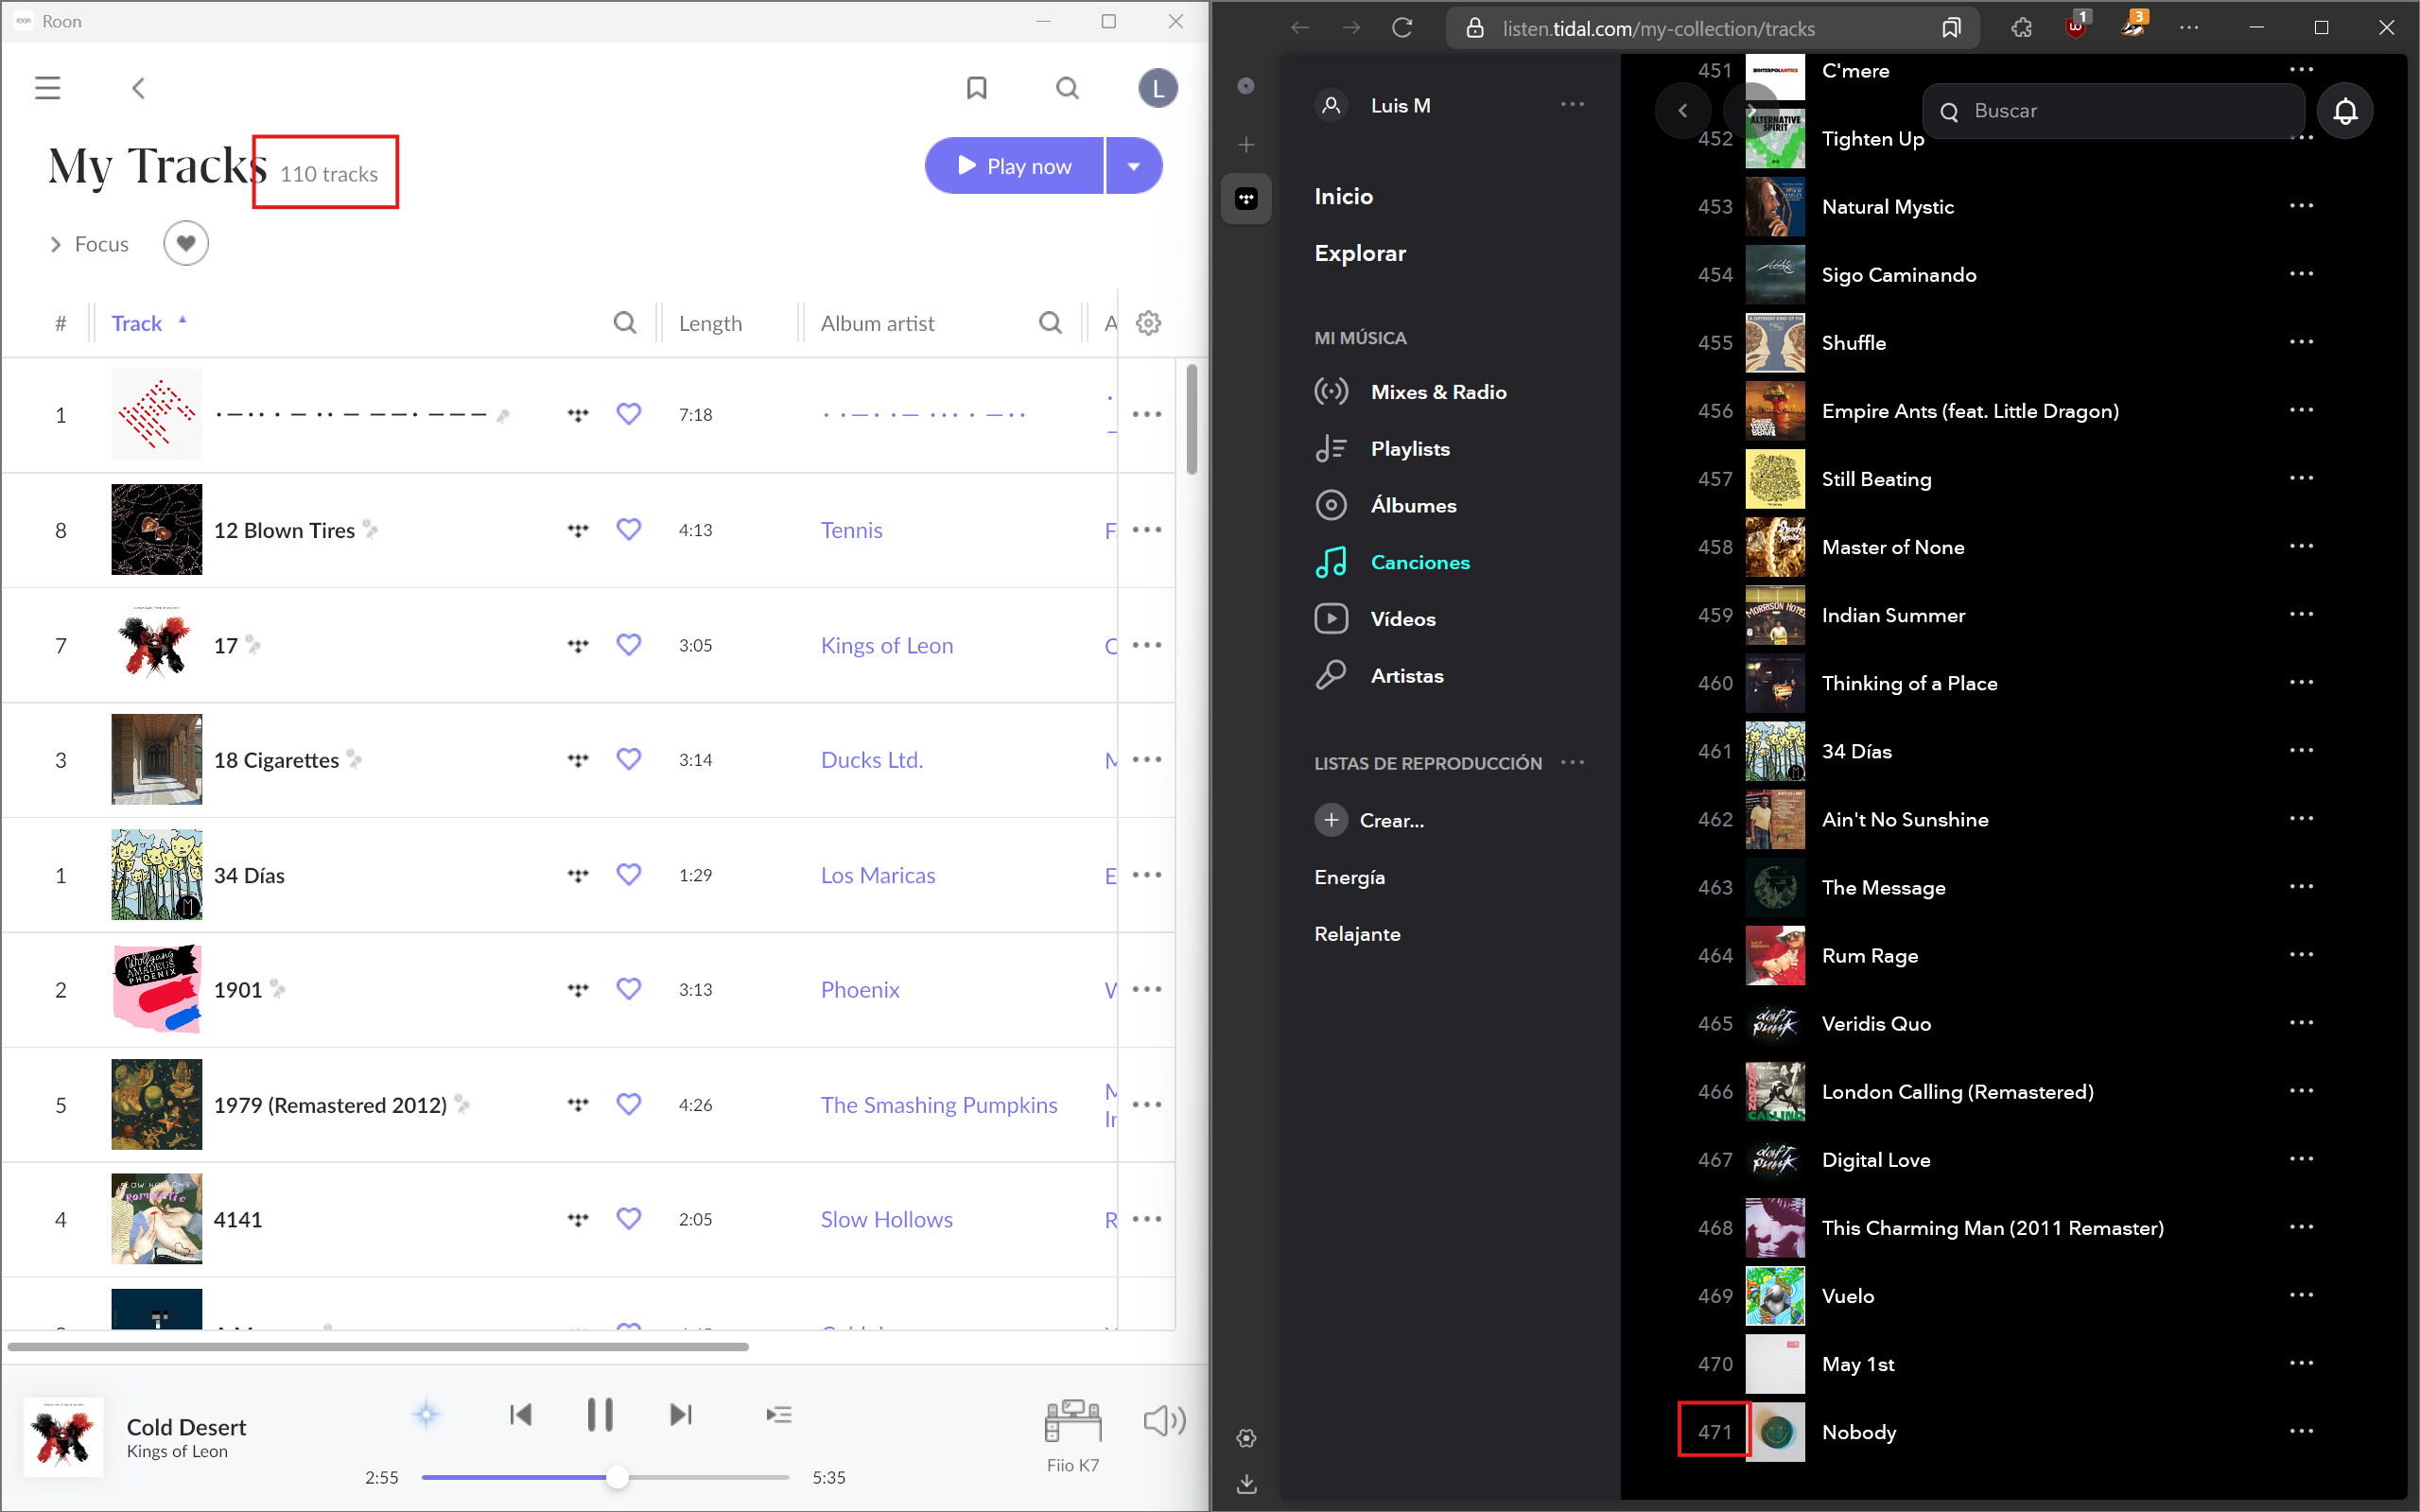2420x1512 pixels.
Task: Sort by Track column header
Action: (137, 323)
